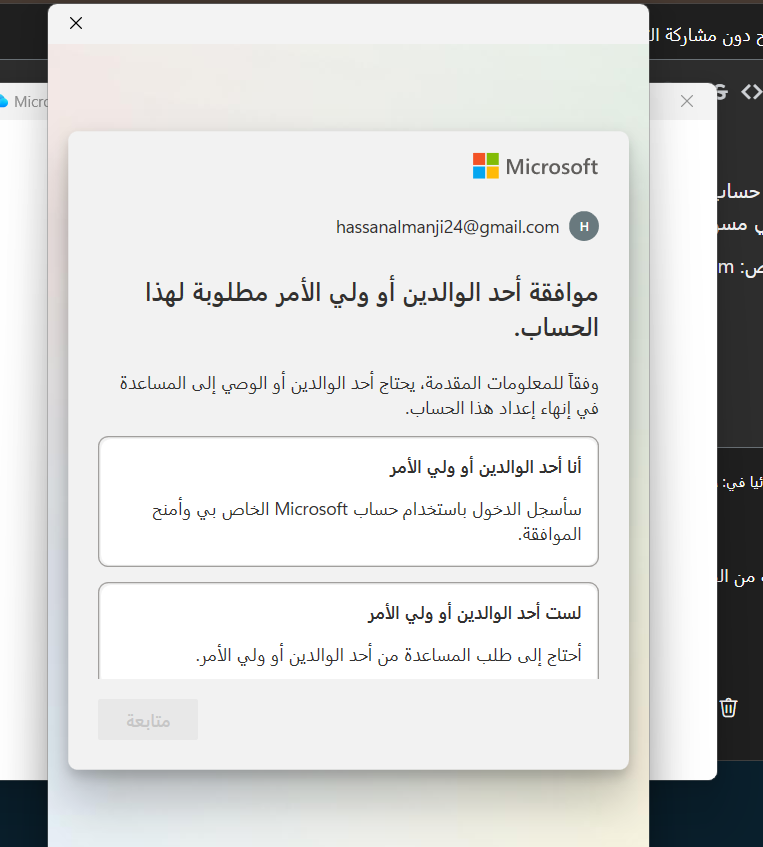Click the text سأسجل الدخول باستخدام حساب Microsoft

[428, 509]
